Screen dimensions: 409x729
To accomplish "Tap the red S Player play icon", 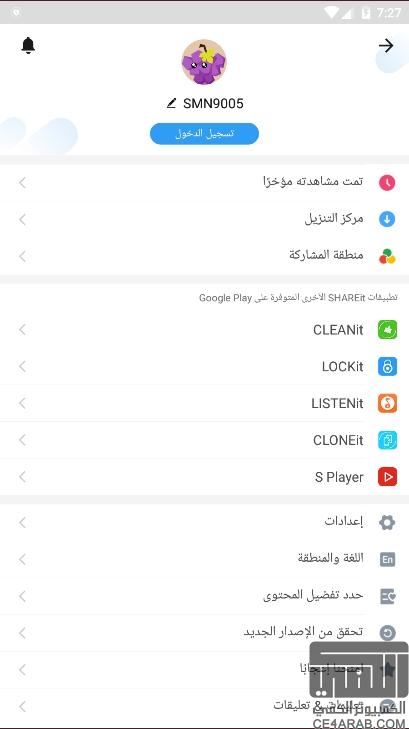I will 387,477.
